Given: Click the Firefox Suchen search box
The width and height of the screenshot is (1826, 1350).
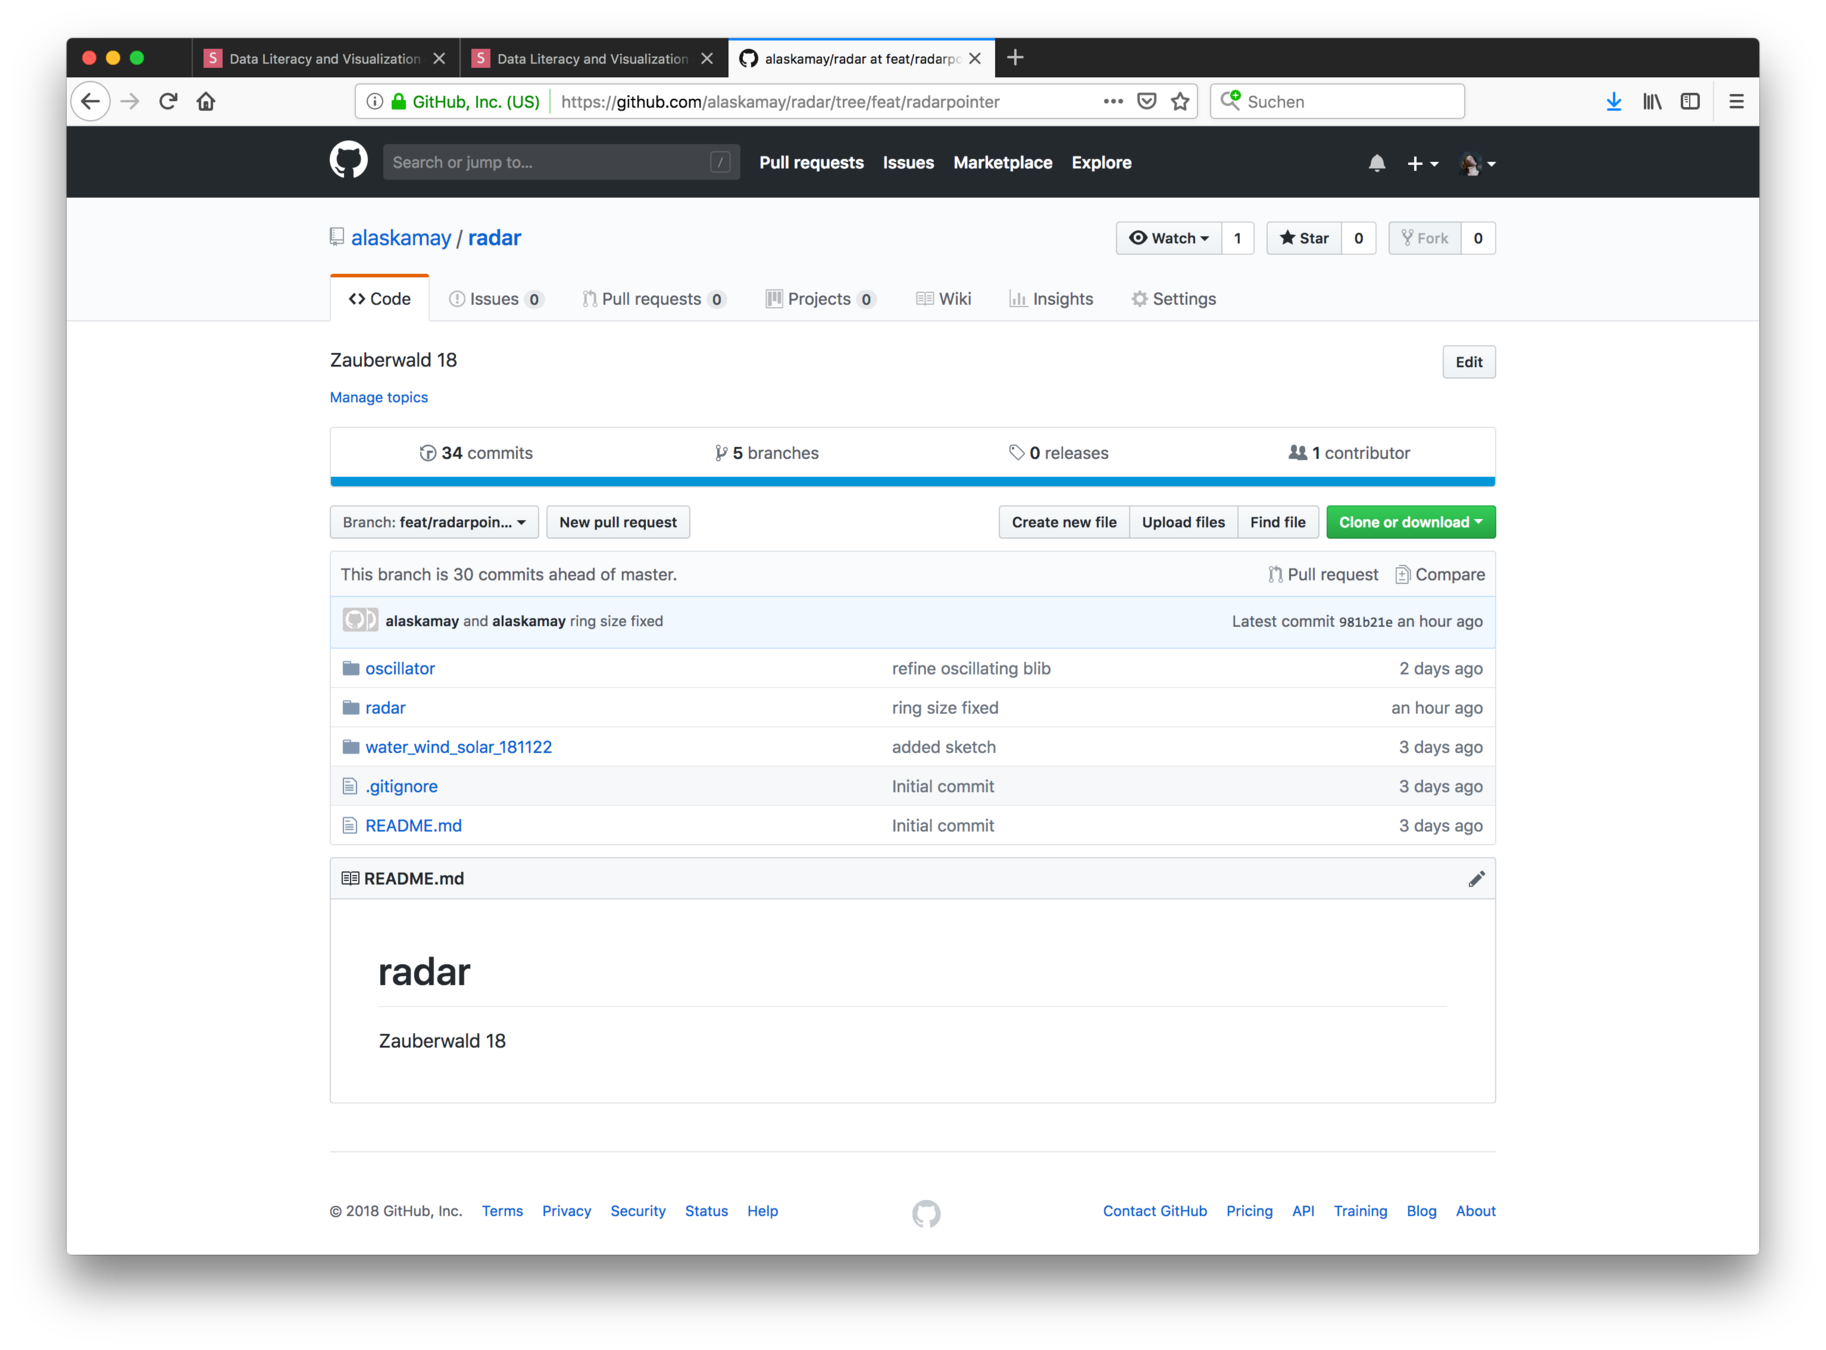Looking at the screenshot, I should (1337, 101).
